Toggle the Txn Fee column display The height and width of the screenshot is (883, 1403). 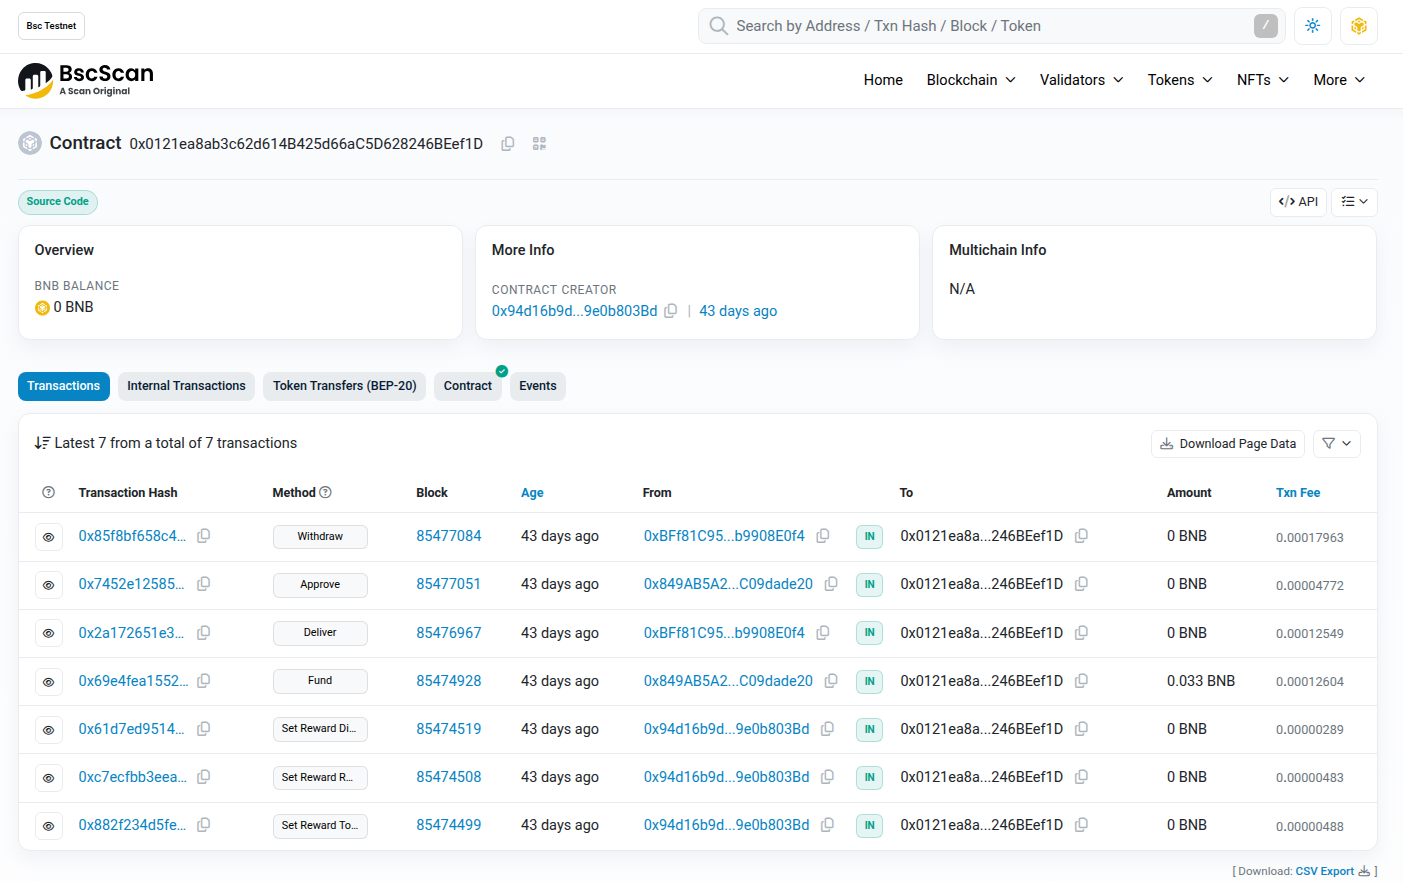click(1298, 493)
